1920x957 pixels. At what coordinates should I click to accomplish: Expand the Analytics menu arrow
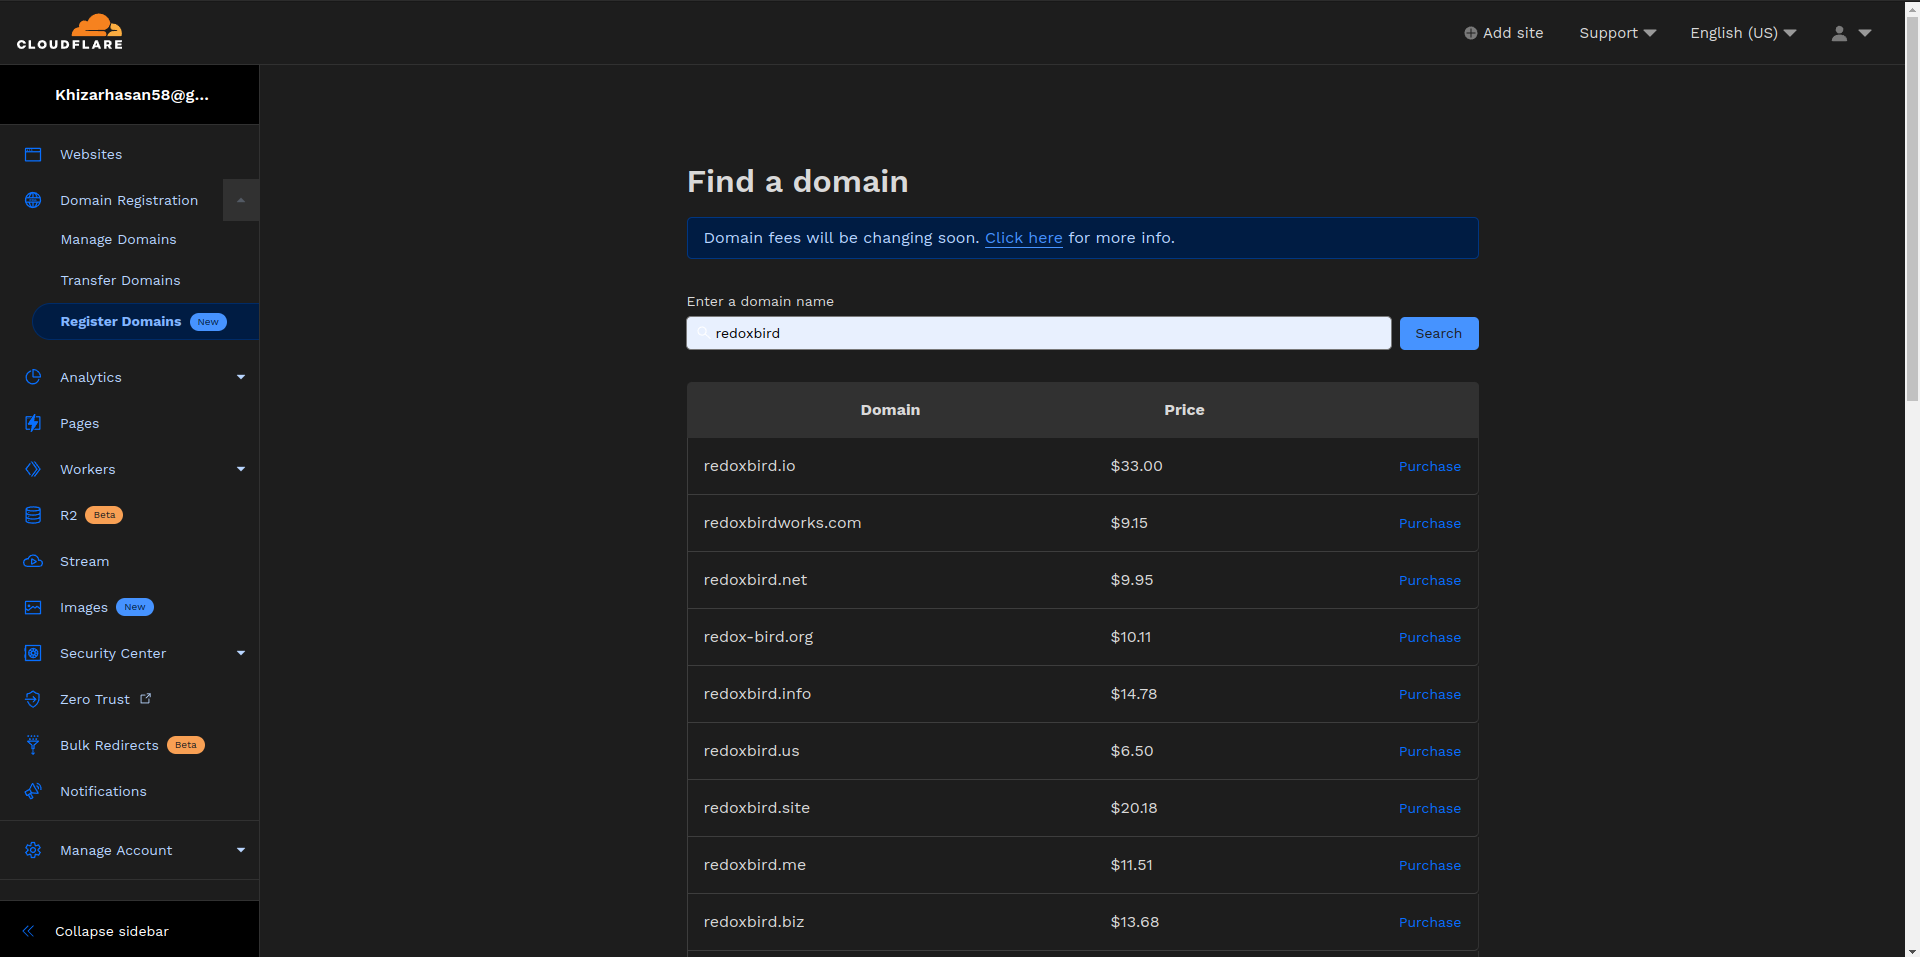pos(241,377)
